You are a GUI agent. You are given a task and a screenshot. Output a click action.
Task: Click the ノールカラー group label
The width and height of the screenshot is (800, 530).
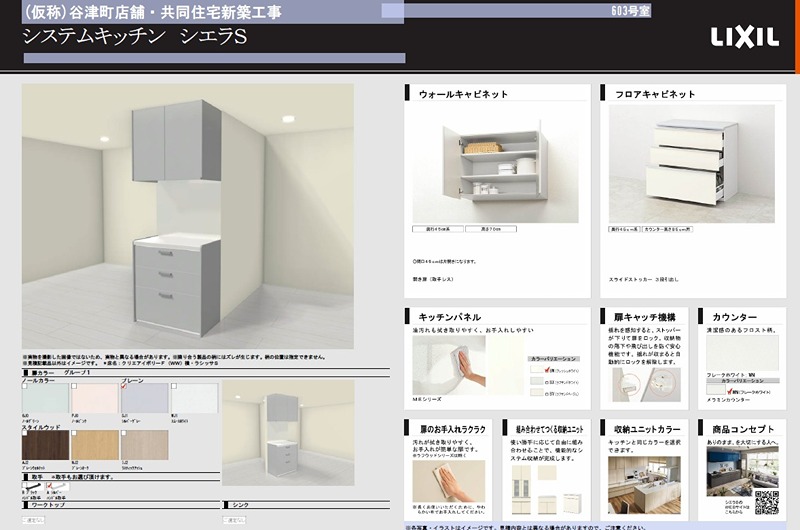point(38,381)
